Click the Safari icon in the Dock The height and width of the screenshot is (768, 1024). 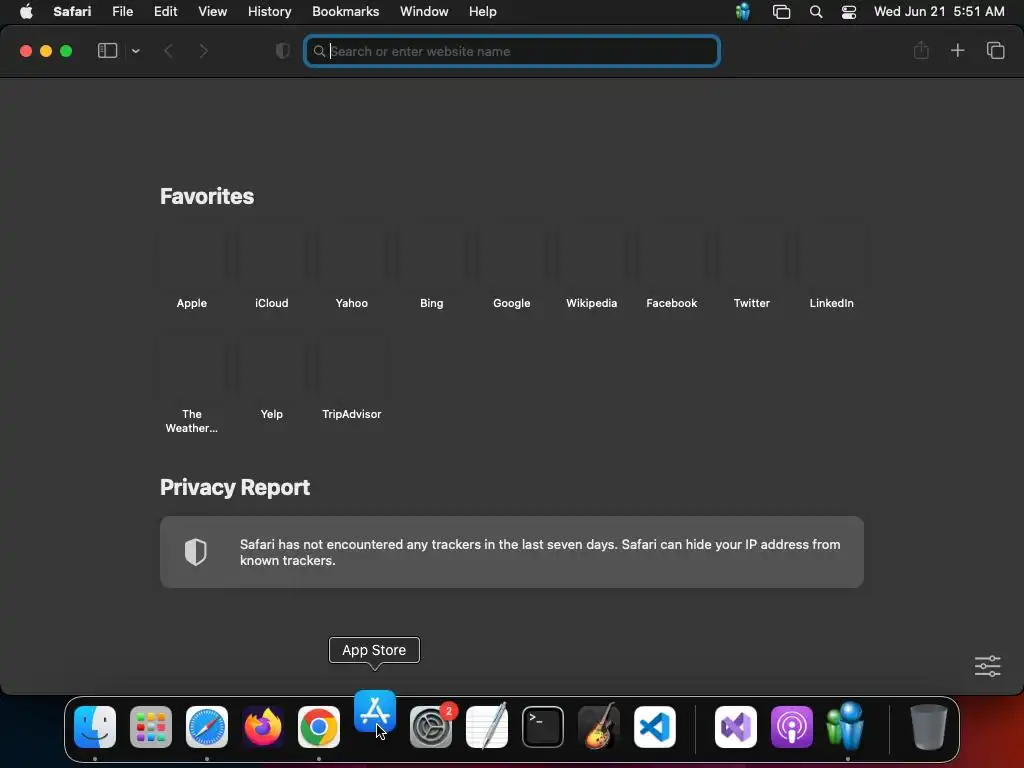[207, 727]
